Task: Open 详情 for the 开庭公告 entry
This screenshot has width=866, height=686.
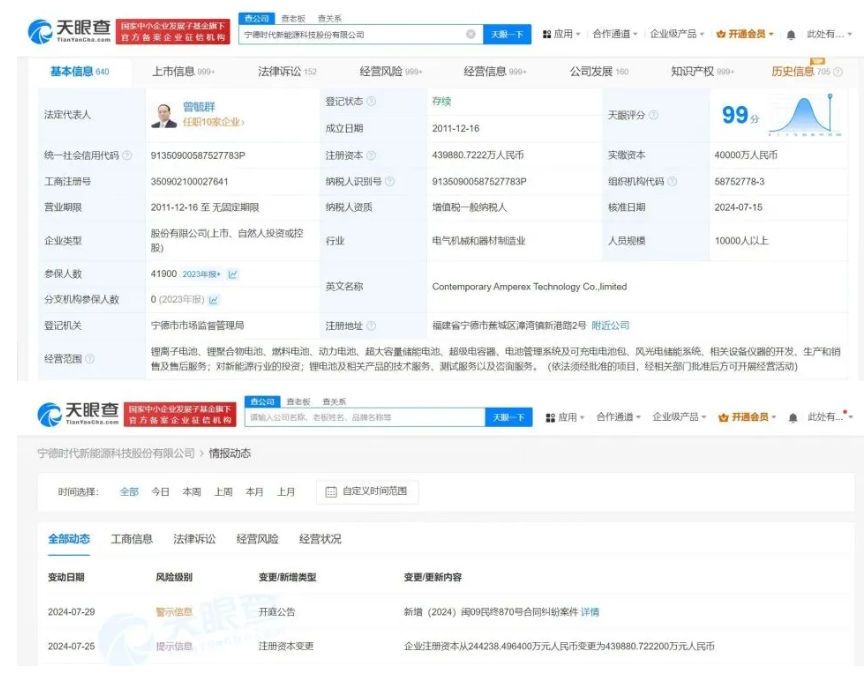Action: click(x=590, y=612)
